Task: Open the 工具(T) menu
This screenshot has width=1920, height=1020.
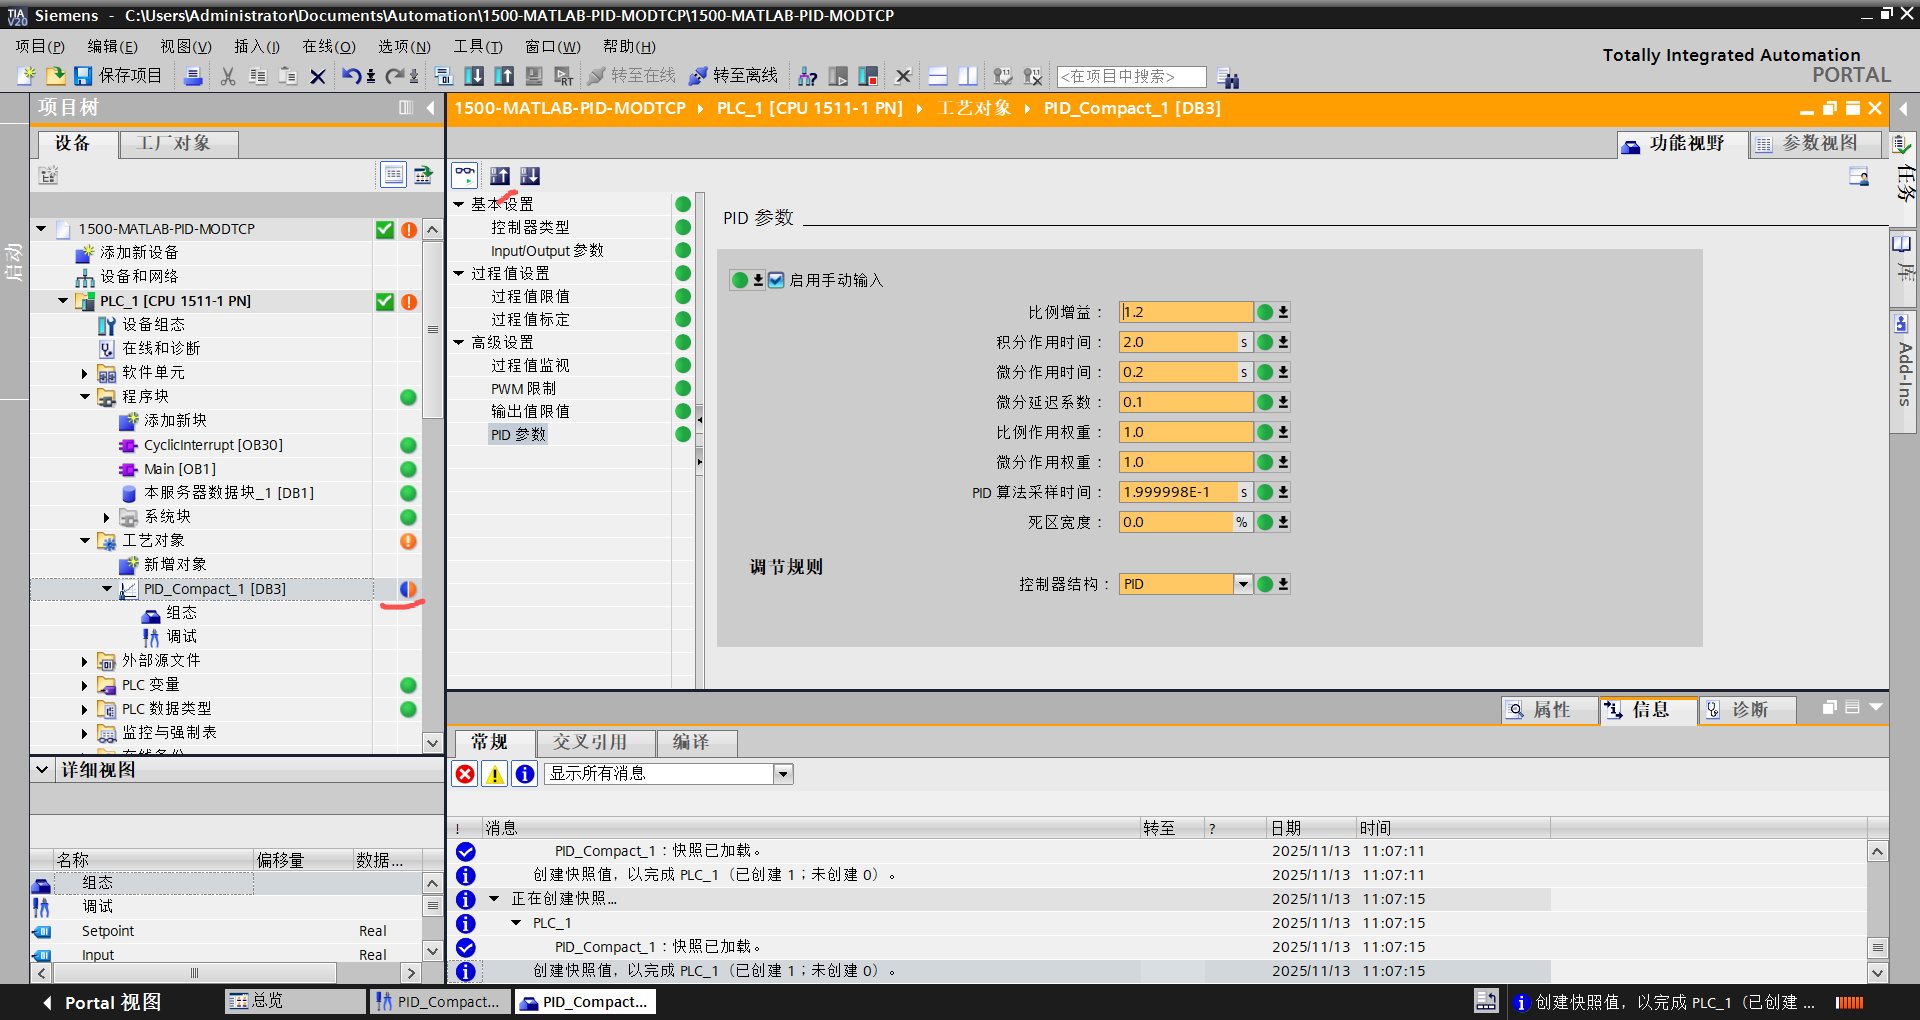Action: (x=478, y=47)
